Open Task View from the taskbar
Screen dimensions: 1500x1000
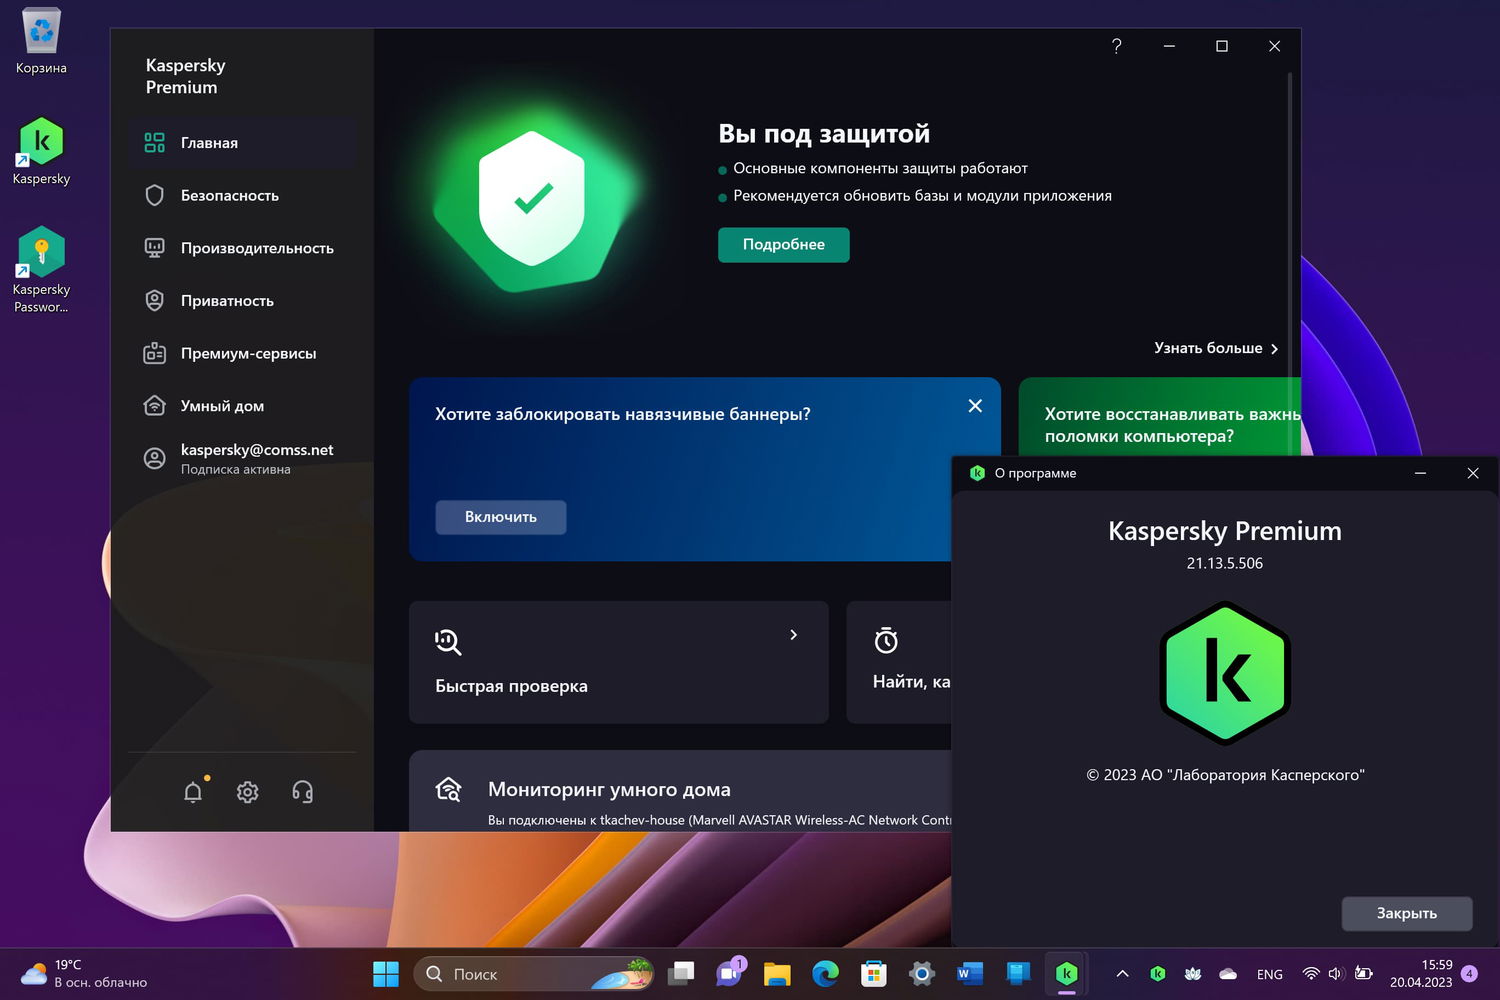(x=681, y=974)
